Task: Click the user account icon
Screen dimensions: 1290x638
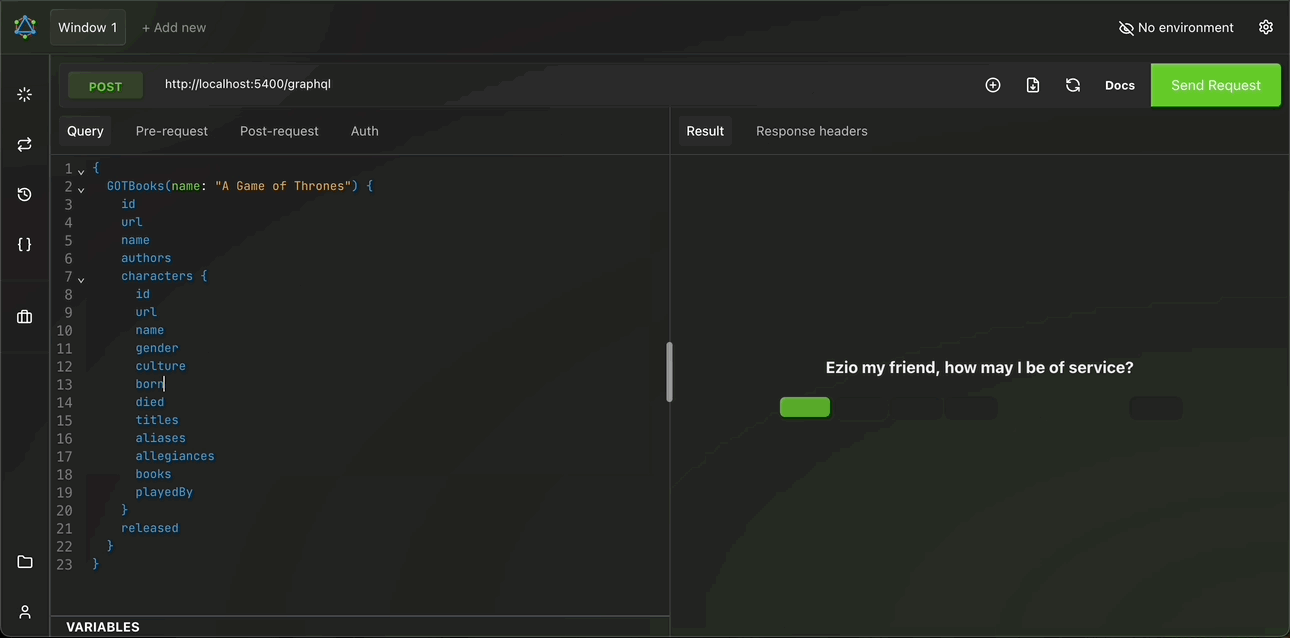Action: point(25,612)
